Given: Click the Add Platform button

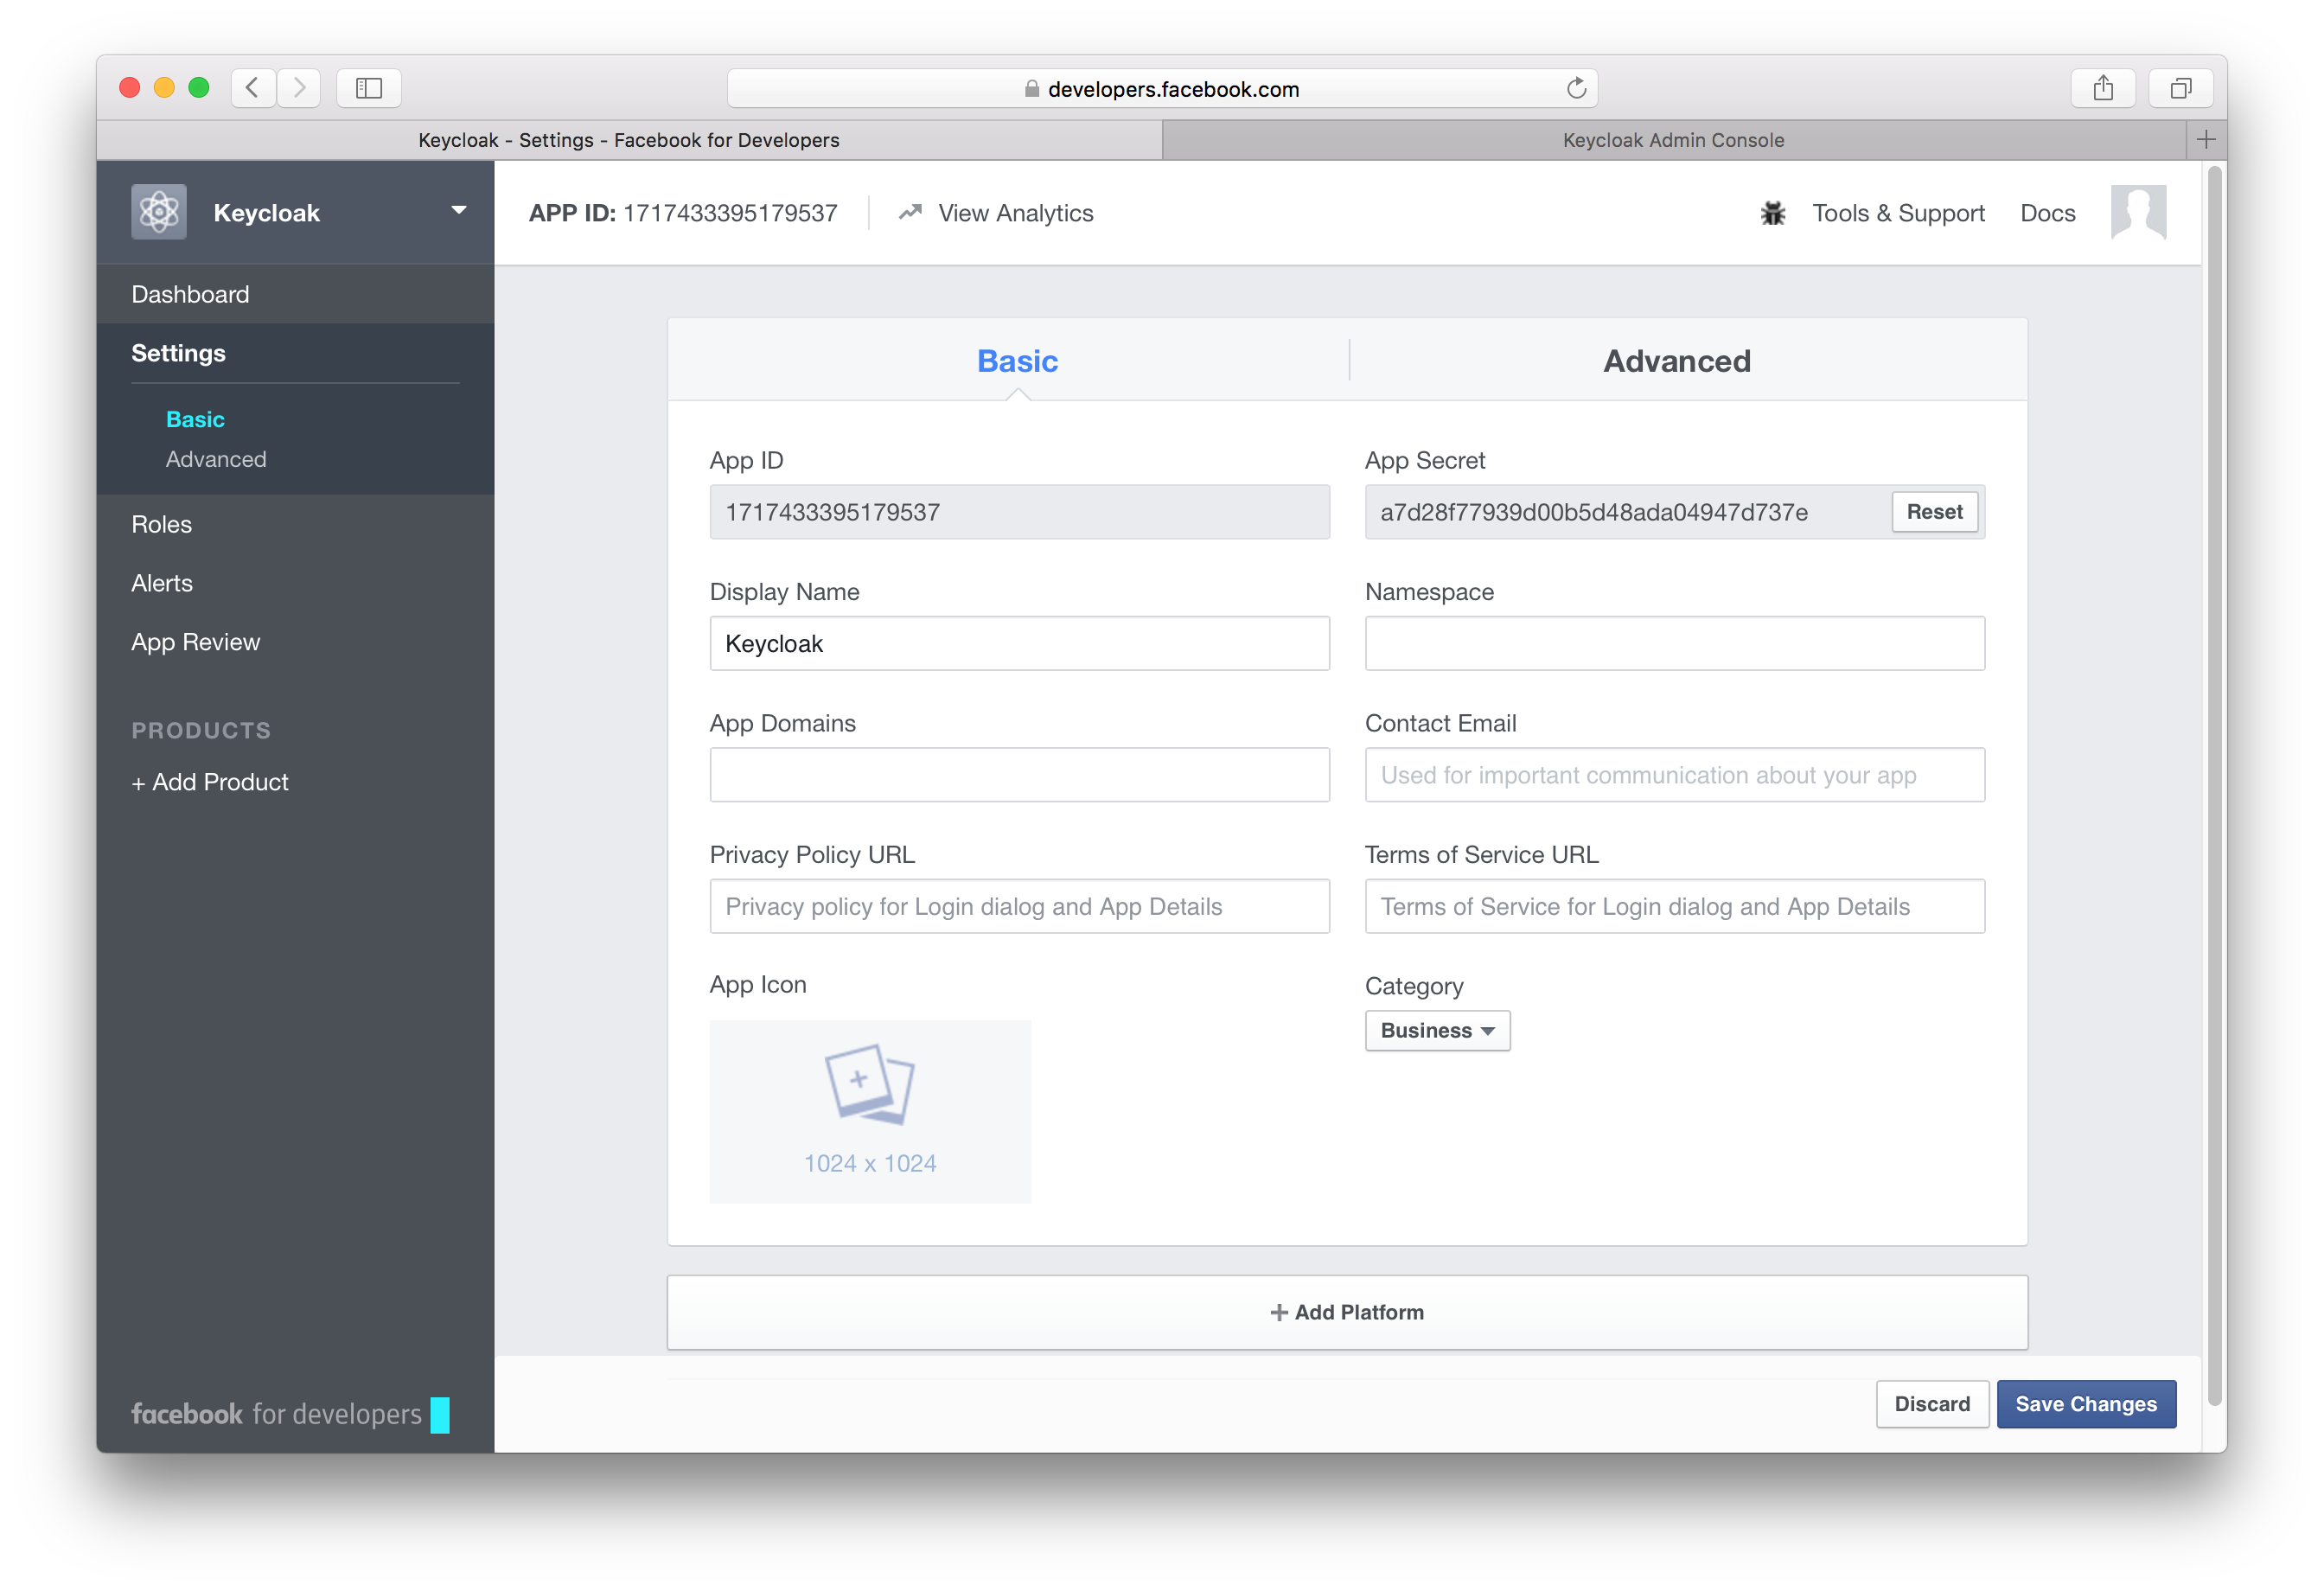Looking at the screenshot, I should [1347, 1312].
